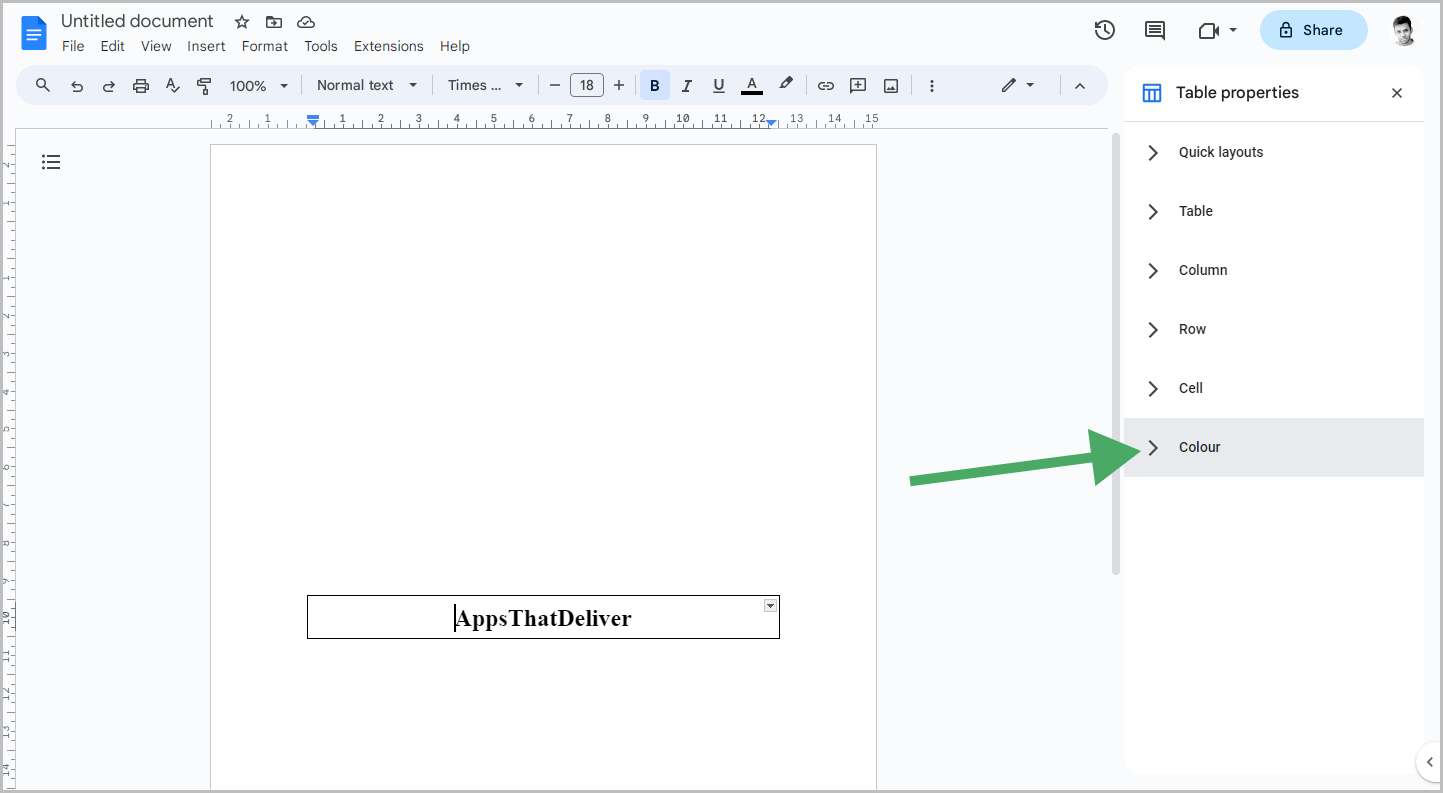Open the Format menu
This screenshot has height=793, width=1443.
[x=264, y=46]
